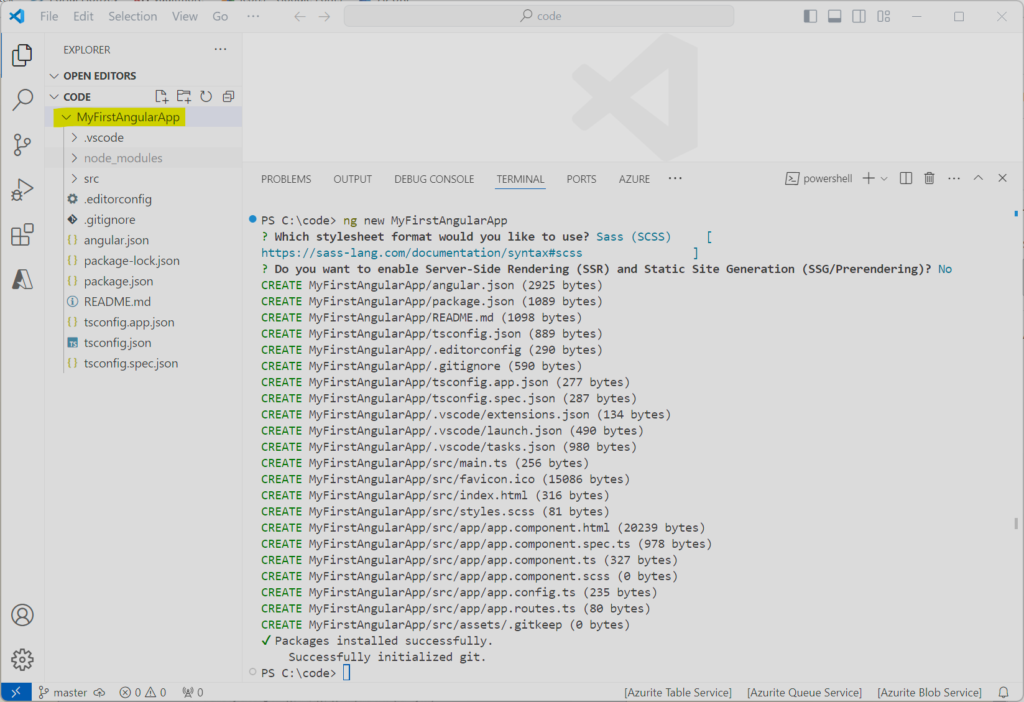Open the Source Control view
Viewport: 1024px width, 702px height.
point(22,145)
